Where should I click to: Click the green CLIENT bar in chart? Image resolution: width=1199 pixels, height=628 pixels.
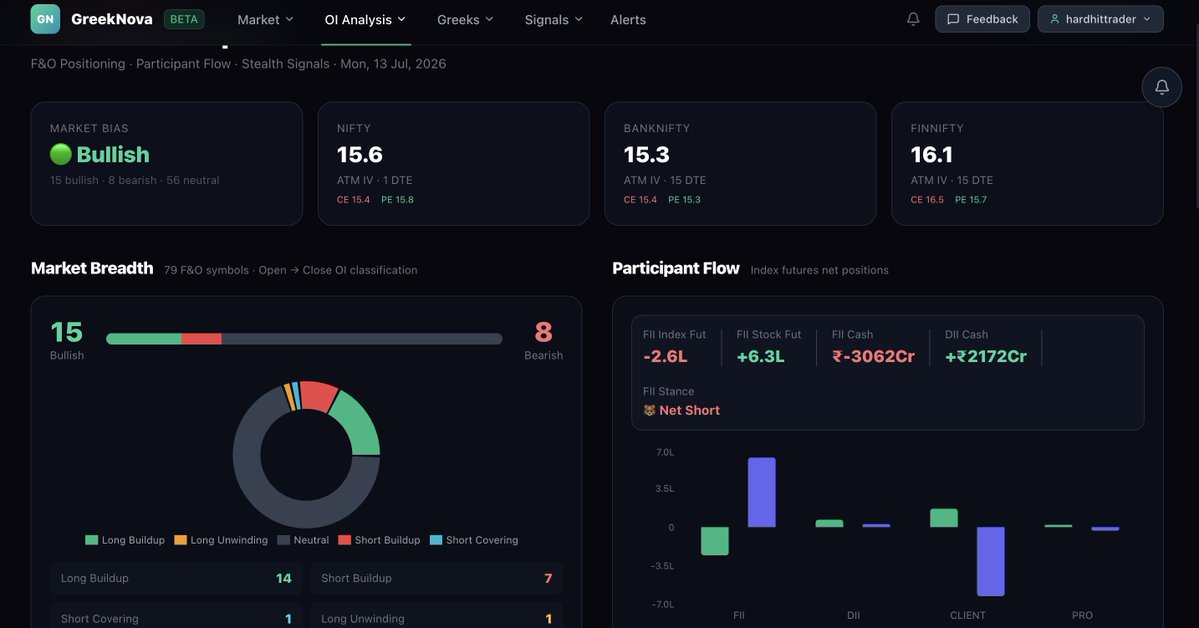pyautogui.click(x=944, y=518)
